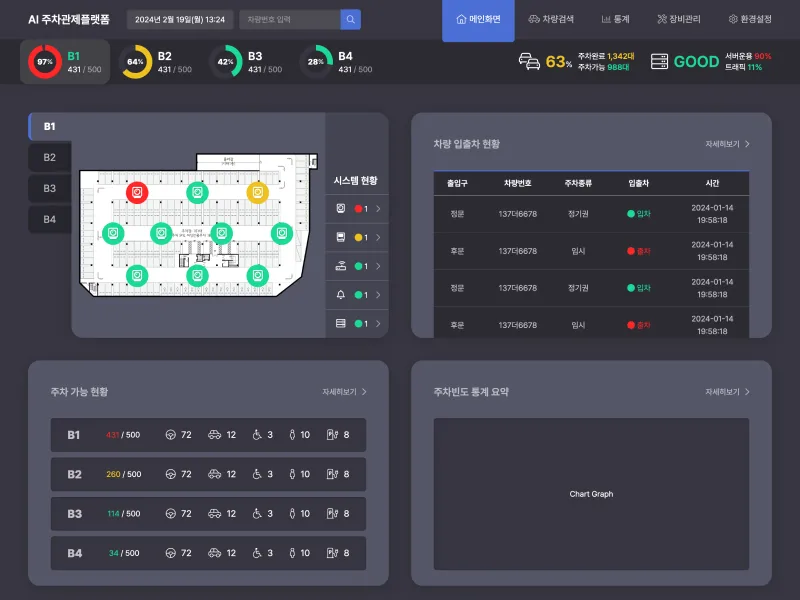Expand the bell status row chevron

[378, 294]
